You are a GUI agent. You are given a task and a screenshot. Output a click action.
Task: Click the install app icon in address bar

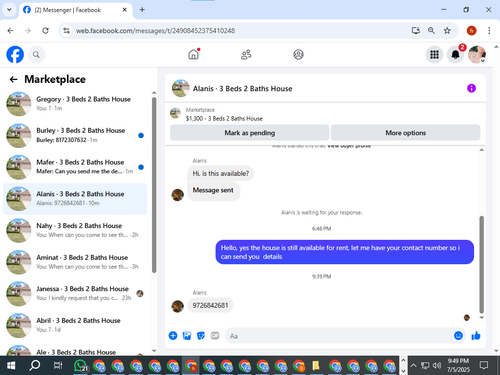click(415, 31)
